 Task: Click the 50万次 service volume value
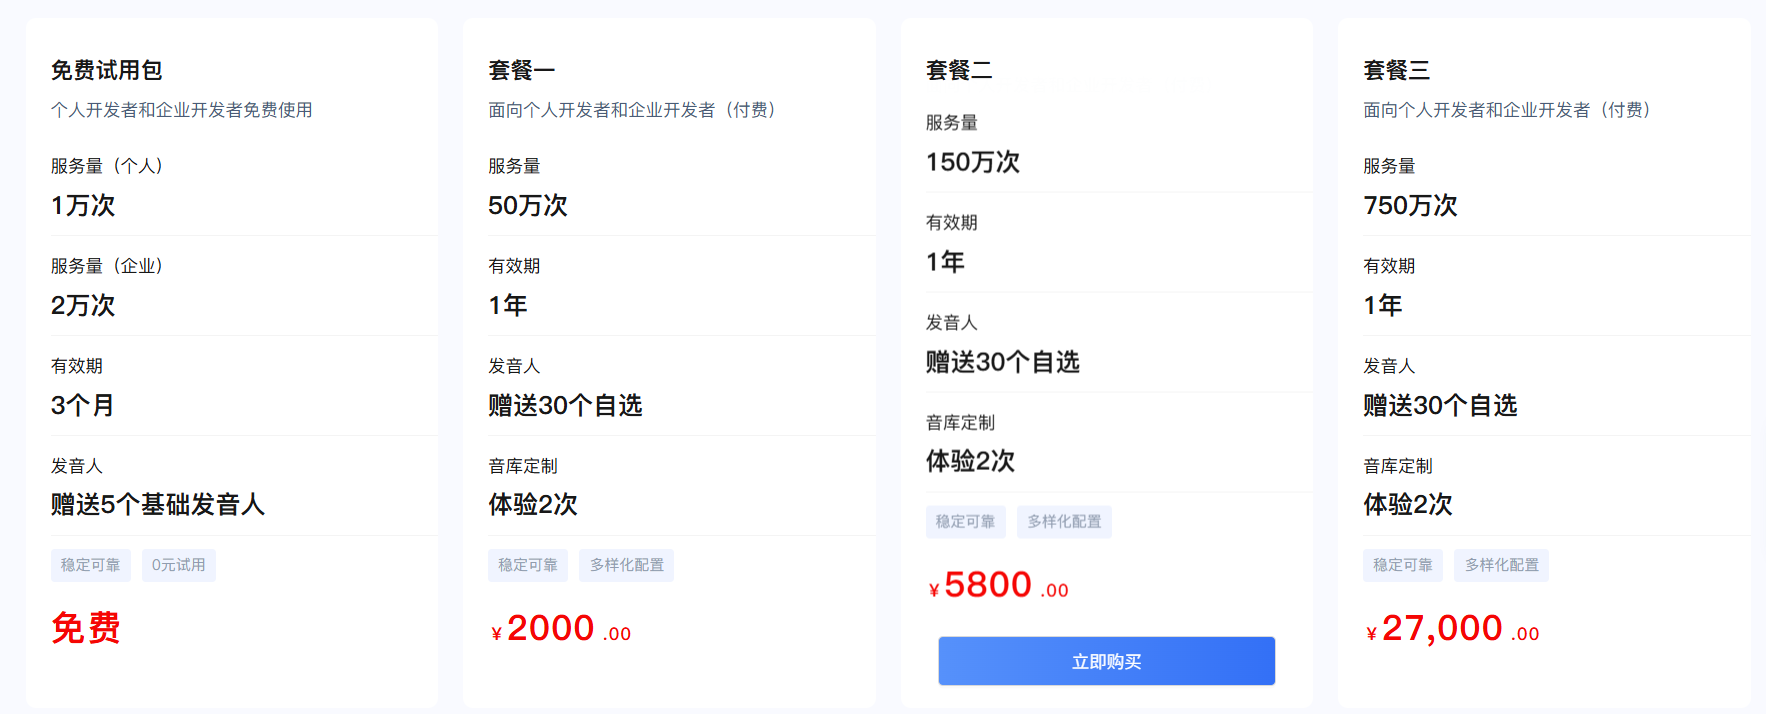[x=528, y=205]
